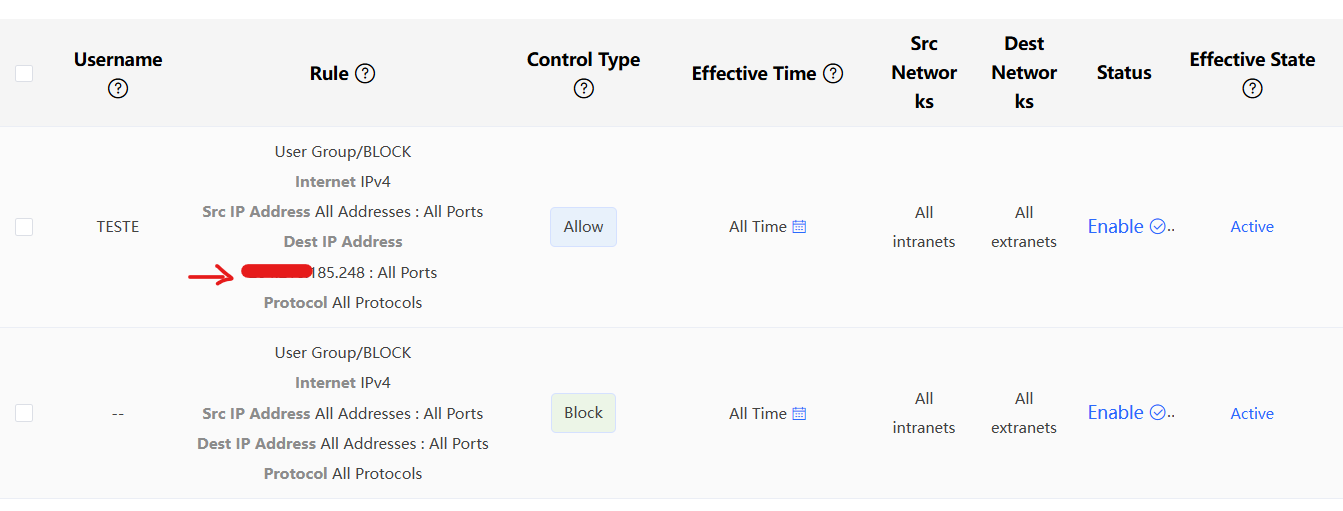Click the Username help question-mark icon
This screenshot has width=1343, height=511.
[x=118, y=89]
